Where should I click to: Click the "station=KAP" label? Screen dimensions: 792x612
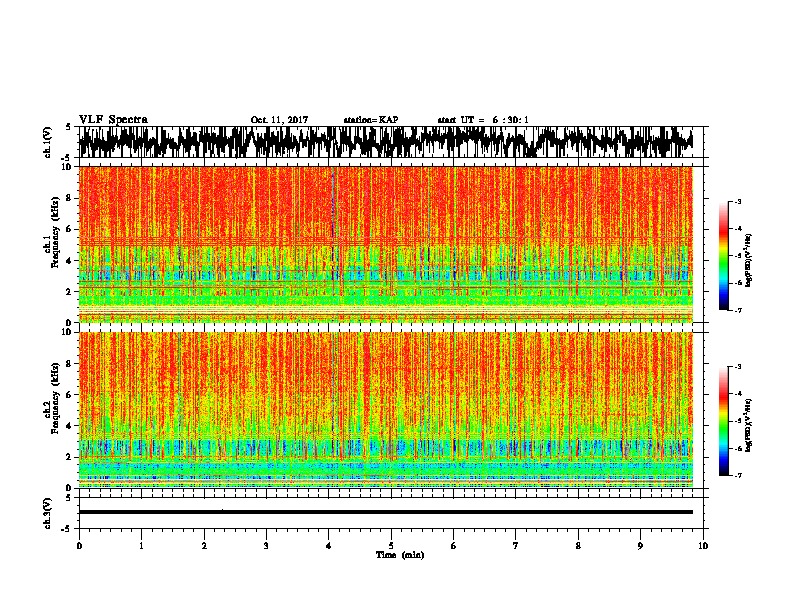tap(371, 120)
